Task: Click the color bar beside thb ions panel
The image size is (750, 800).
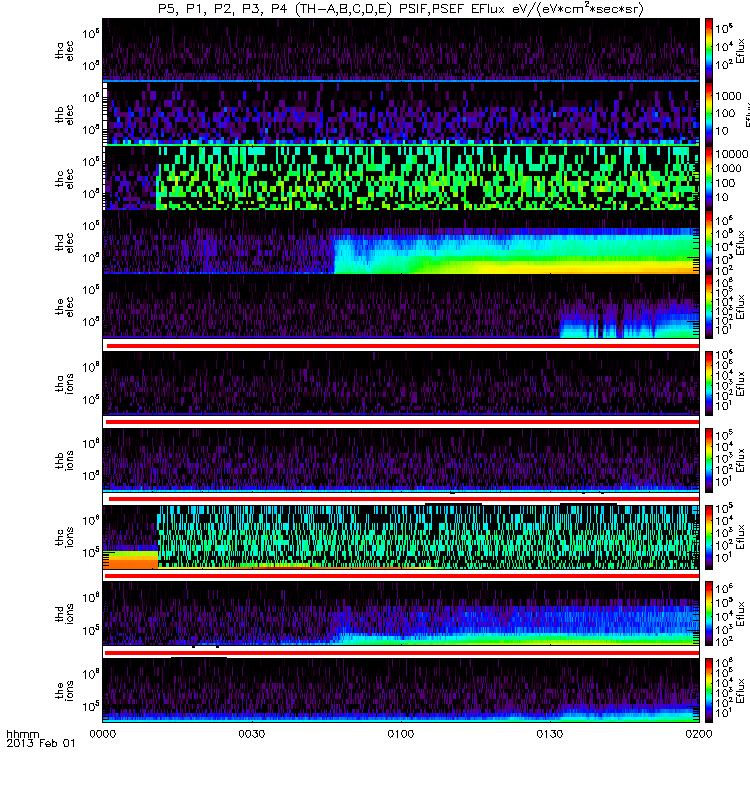Action: click(x=709, y=460)
